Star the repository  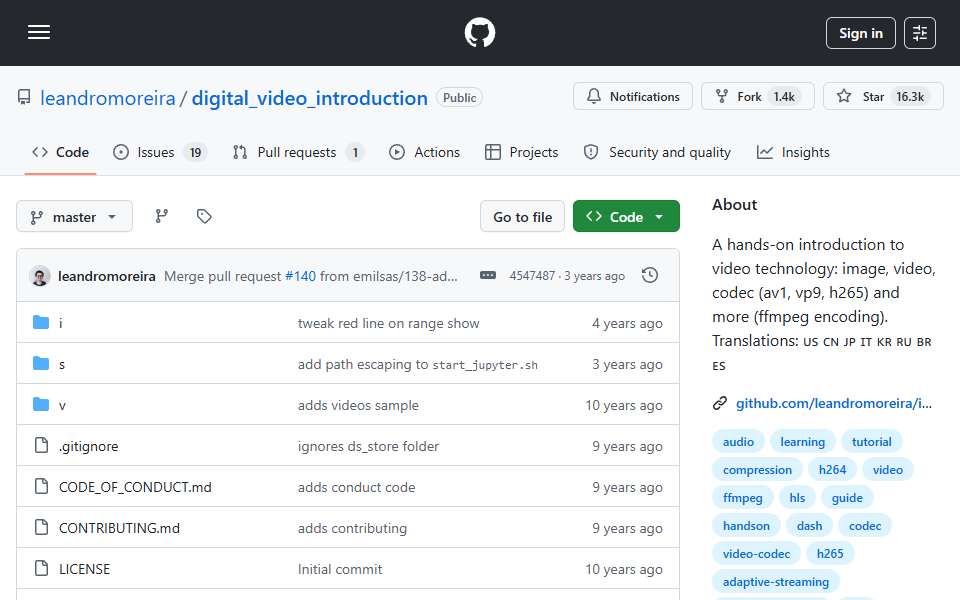click(x=883, y=97)
